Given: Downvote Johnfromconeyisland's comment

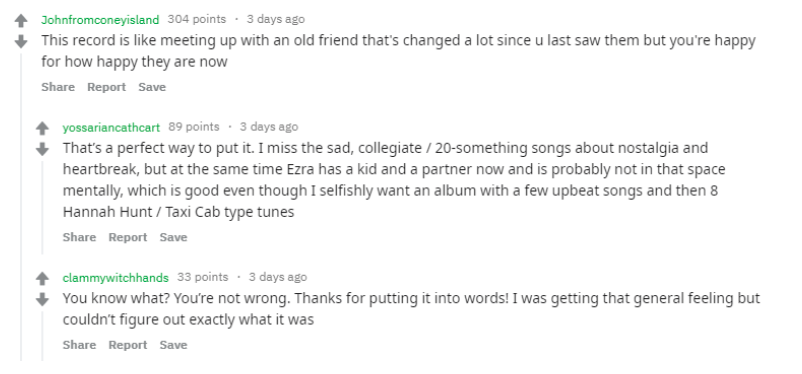Looking at the screenshot, I should coord(21,42).
